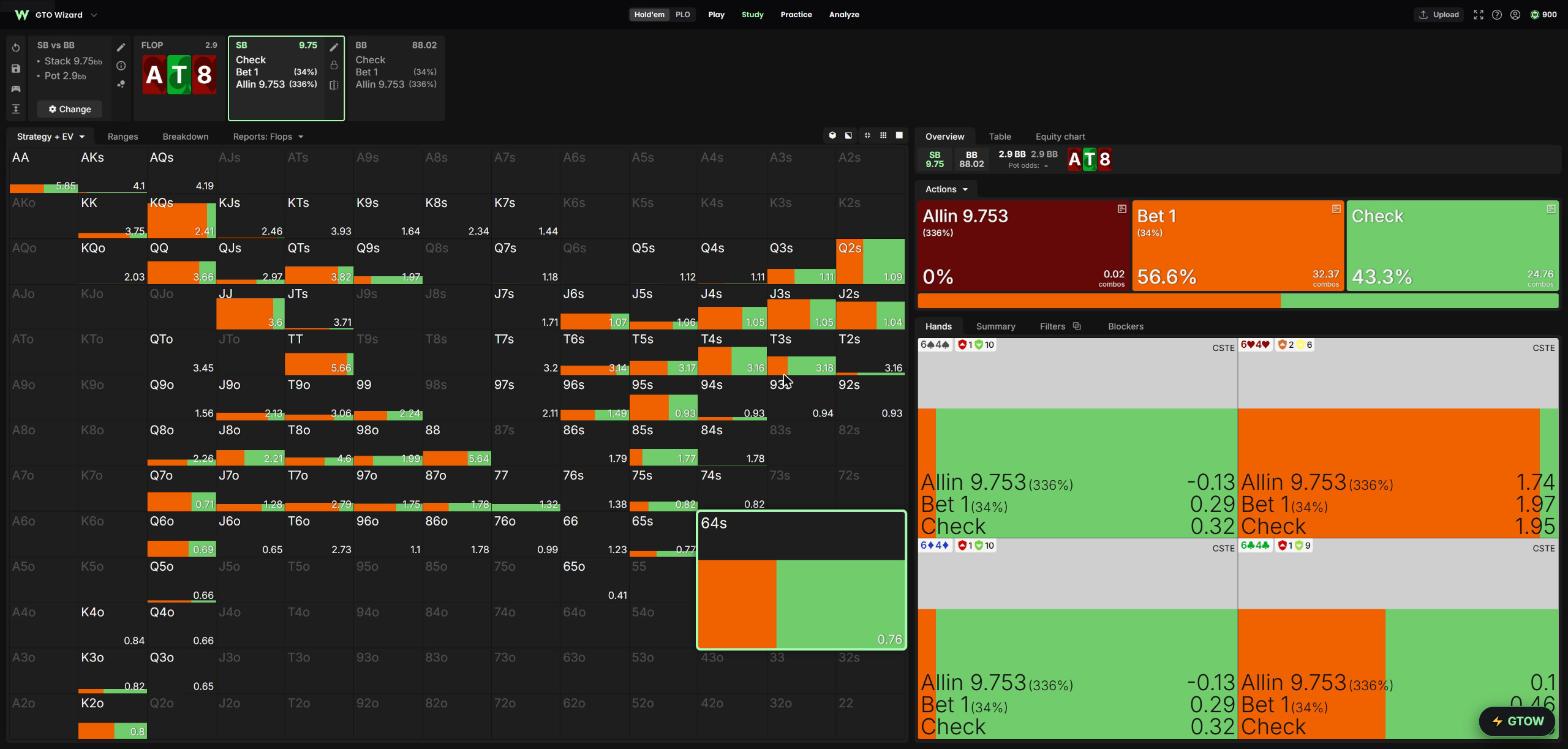Select the BB 88.02 action card
Screen dimensions: 1568x749
397,78
